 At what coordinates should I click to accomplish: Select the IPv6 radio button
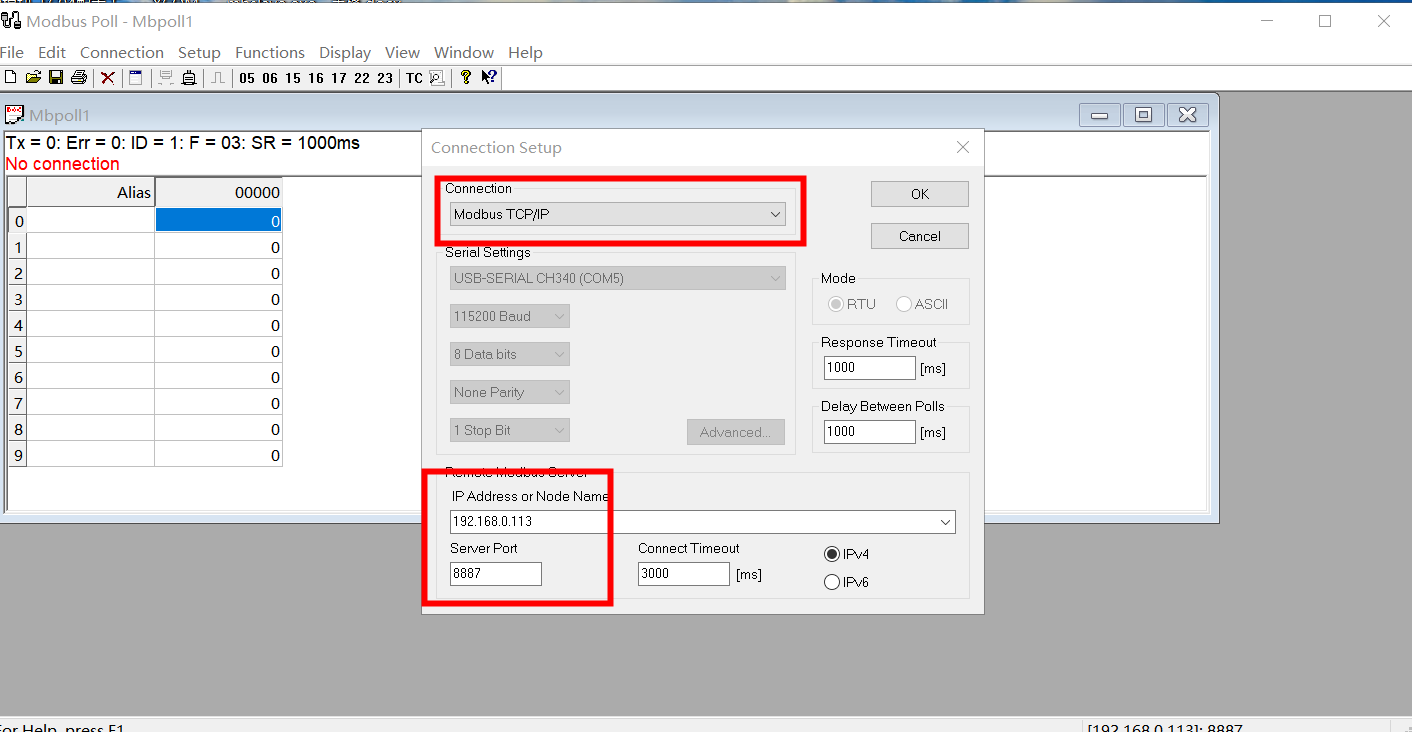pos(832,582)
